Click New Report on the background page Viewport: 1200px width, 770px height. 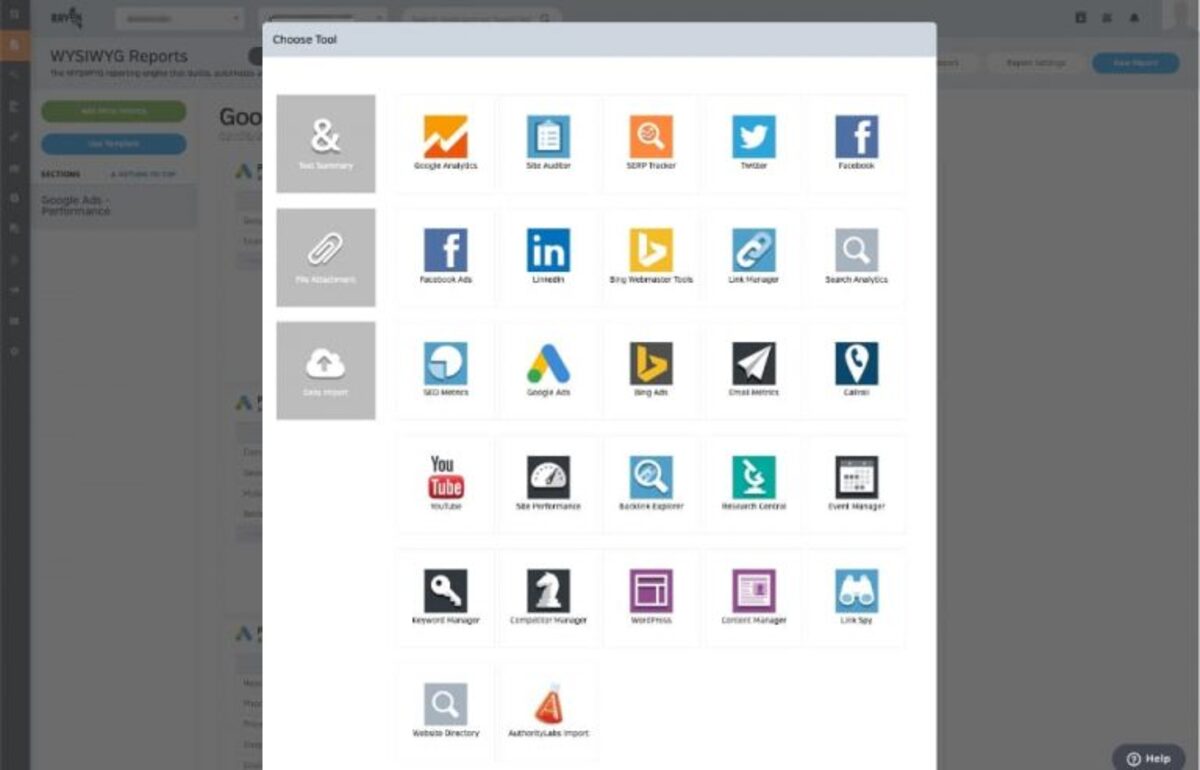pyautogui.click(x=1136, y=63)
